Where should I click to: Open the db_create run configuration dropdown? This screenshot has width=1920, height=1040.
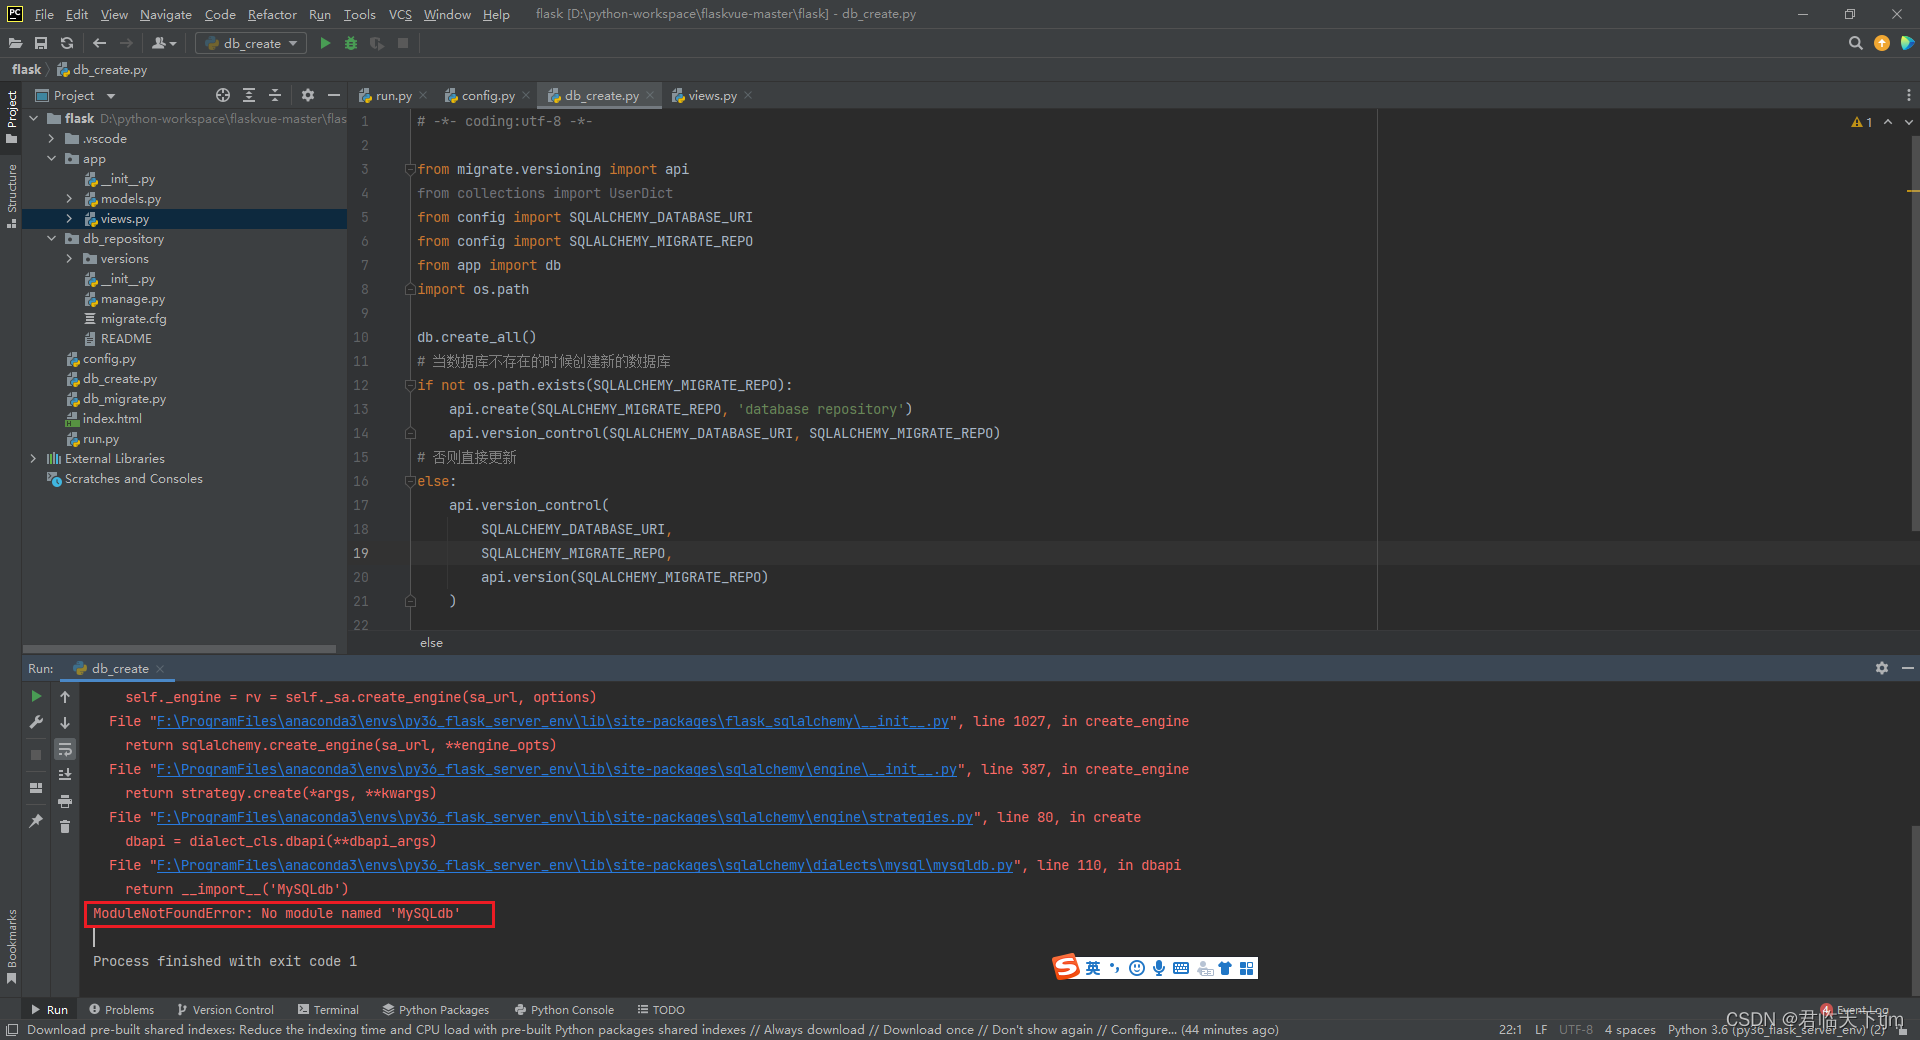click(252, 43)
